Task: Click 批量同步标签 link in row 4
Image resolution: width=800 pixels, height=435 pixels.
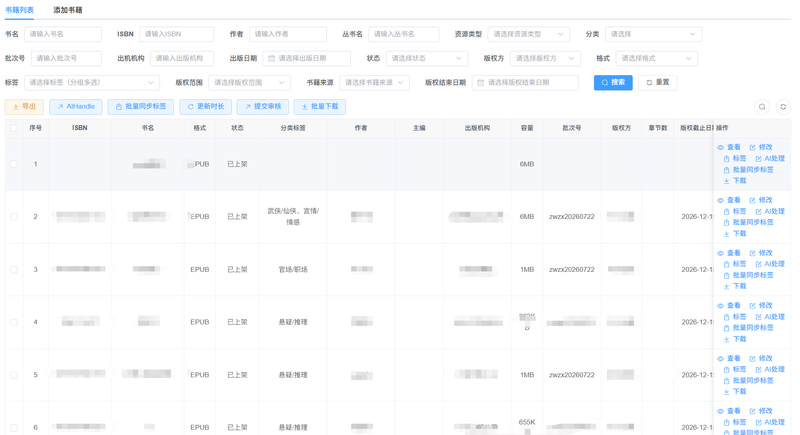Action: [x=748, y=328]
